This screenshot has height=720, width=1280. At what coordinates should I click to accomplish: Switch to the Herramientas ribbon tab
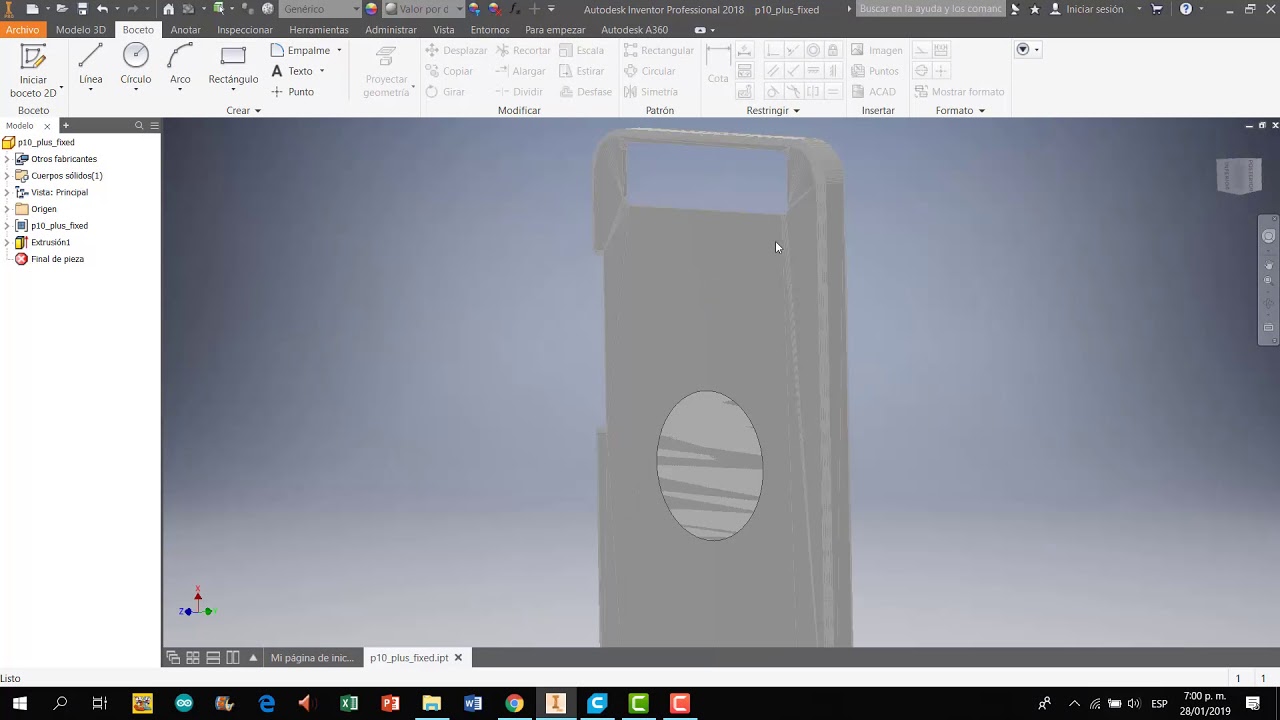[x=319, y=30]
